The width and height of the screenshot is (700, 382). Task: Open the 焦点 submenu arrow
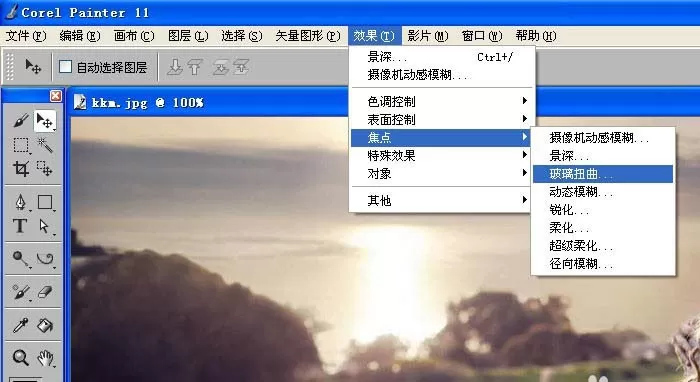tap(525, 137)
